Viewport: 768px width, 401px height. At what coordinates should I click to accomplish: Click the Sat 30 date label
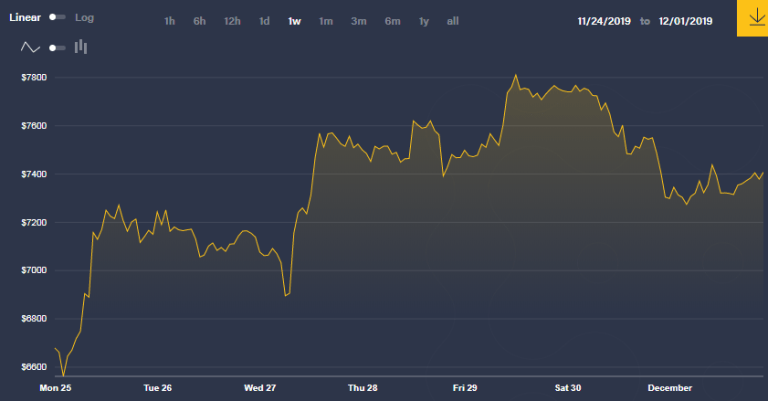(568, 388)
